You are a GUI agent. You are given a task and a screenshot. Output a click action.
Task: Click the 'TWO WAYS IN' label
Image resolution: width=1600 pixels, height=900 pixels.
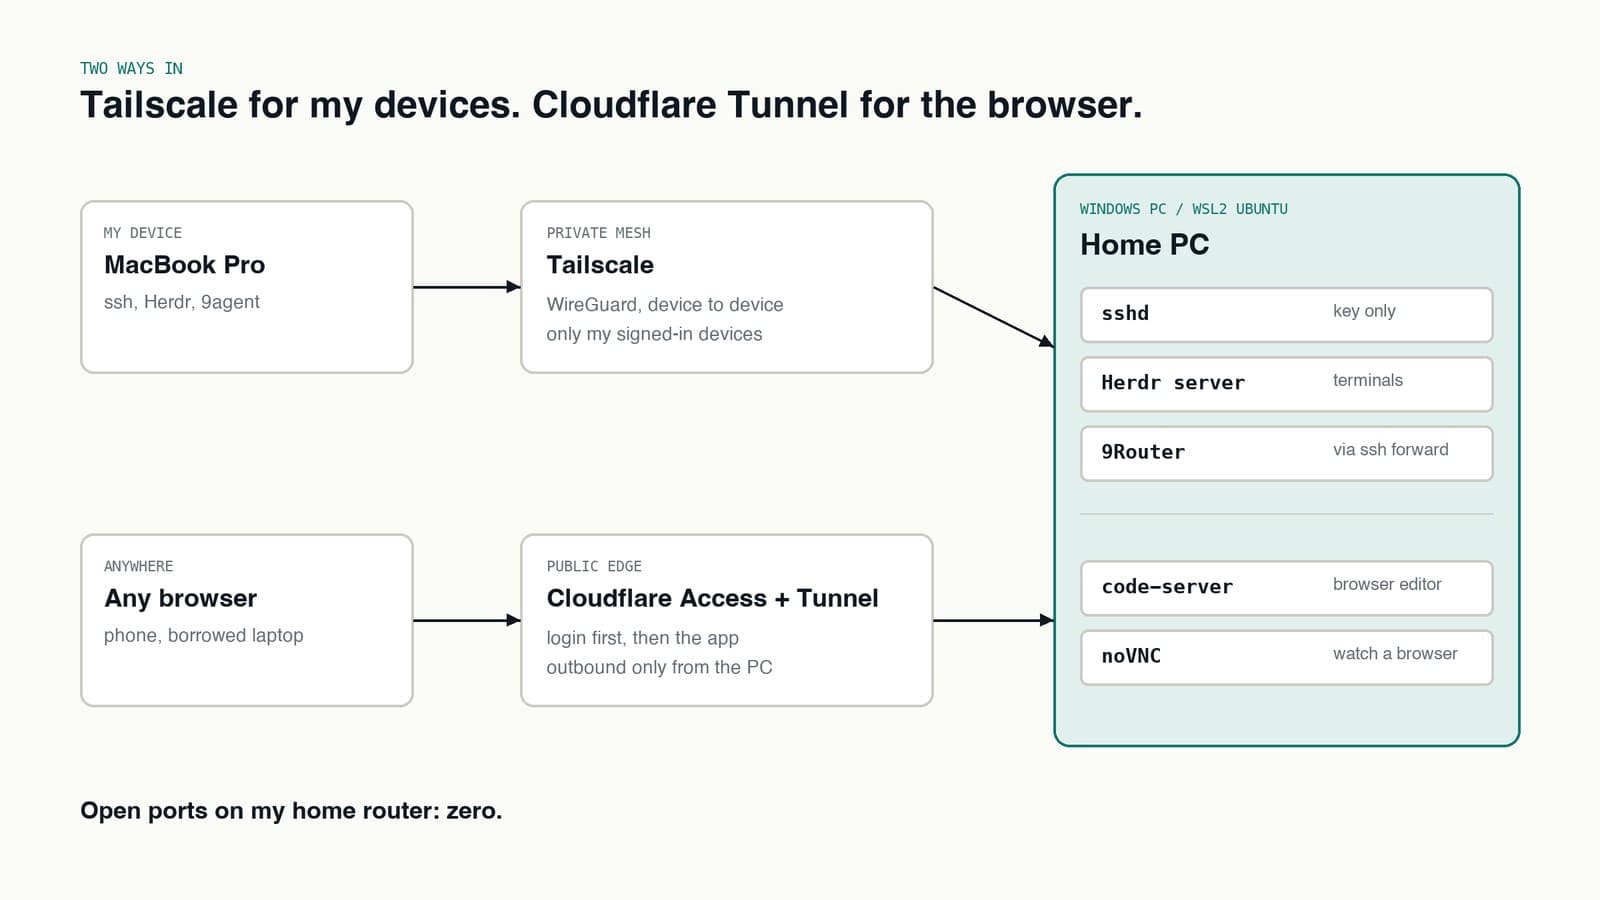131,68
